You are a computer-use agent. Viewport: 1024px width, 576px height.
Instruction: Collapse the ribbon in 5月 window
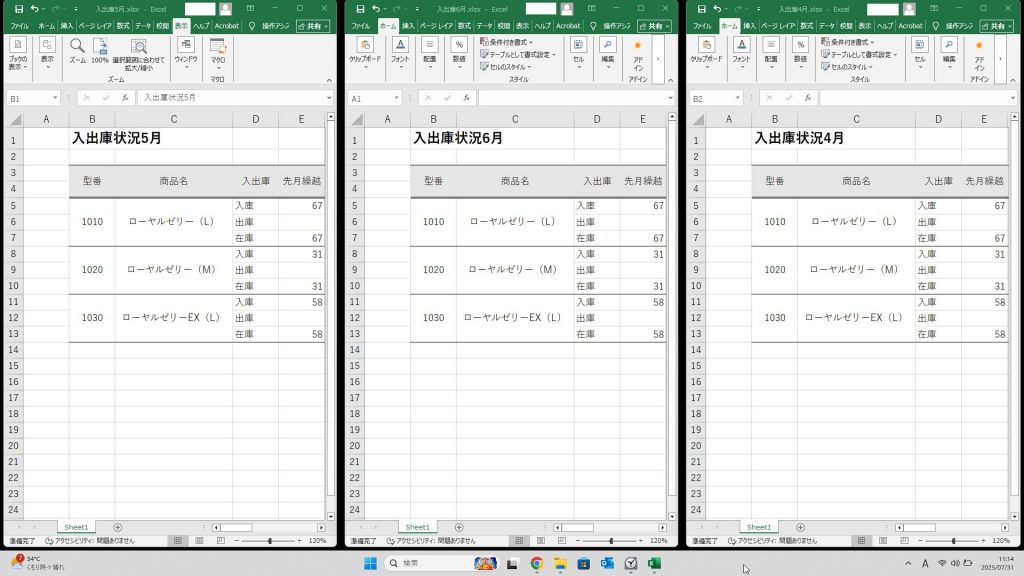329,80
